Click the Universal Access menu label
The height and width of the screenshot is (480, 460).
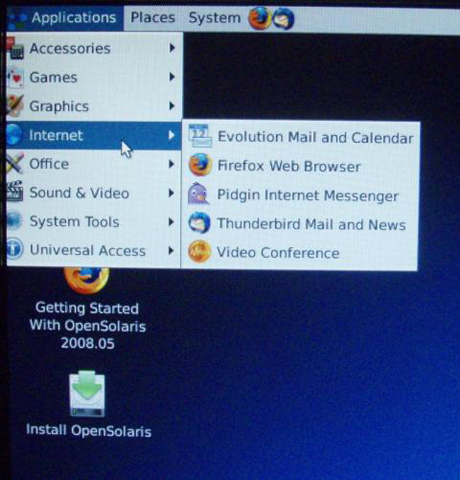pyautogui.click(x=88, y=250)
